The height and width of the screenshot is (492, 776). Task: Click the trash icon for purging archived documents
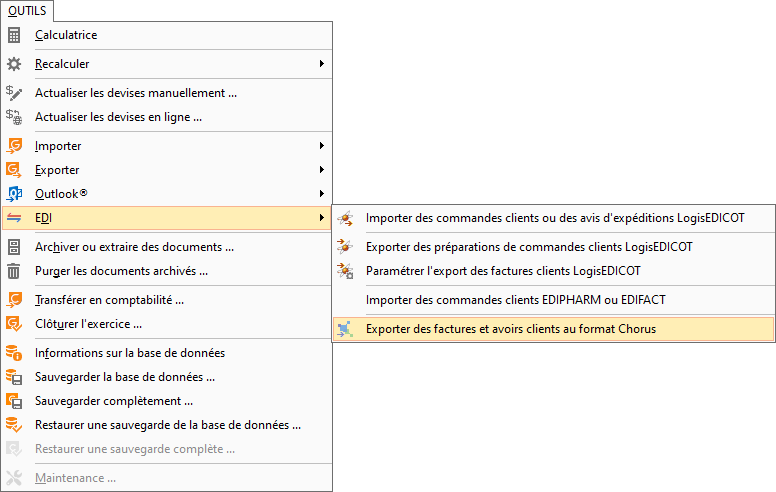(14, 271)
